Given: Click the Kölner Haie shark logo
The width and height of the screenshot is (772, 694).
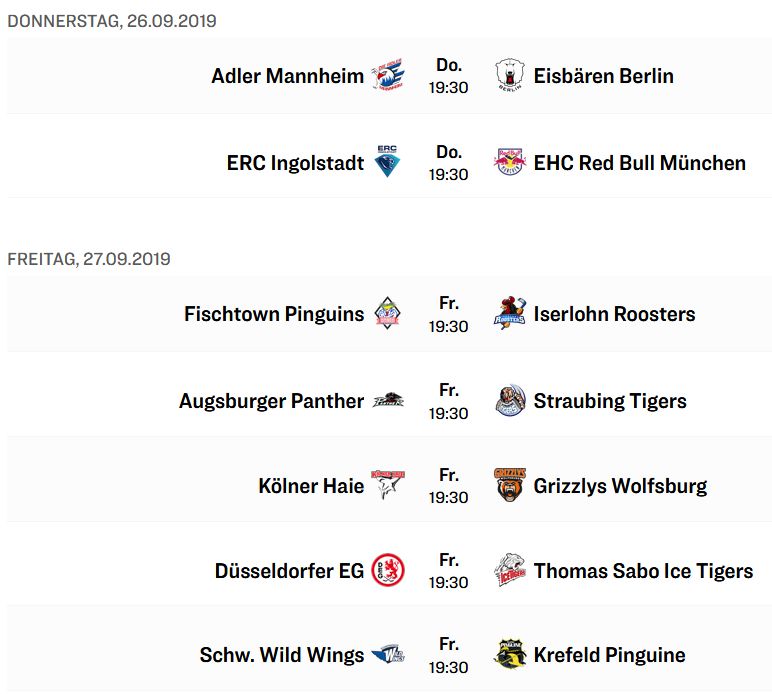Looking at the screenshot, I should (387, 485).
